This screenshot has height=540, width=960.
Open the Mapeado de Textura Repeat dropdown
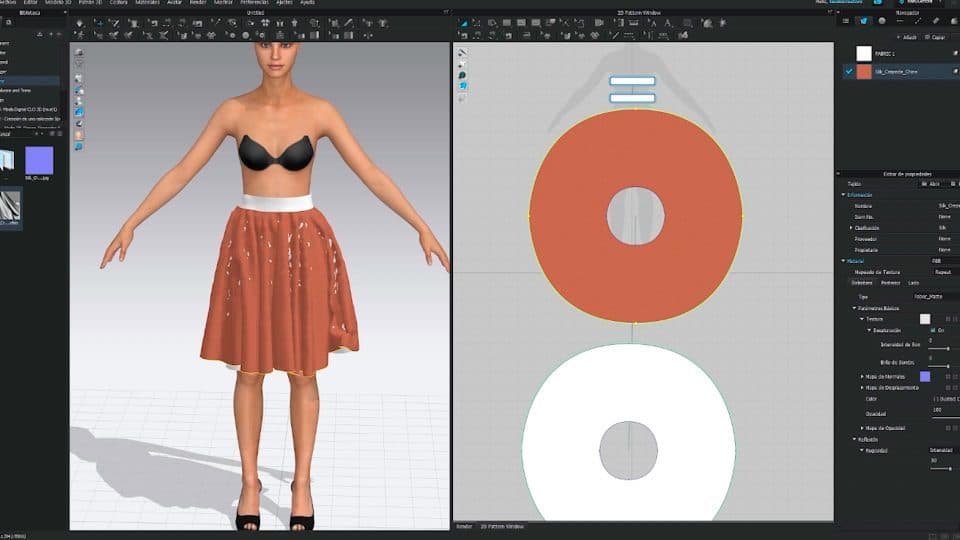[943, 272]
